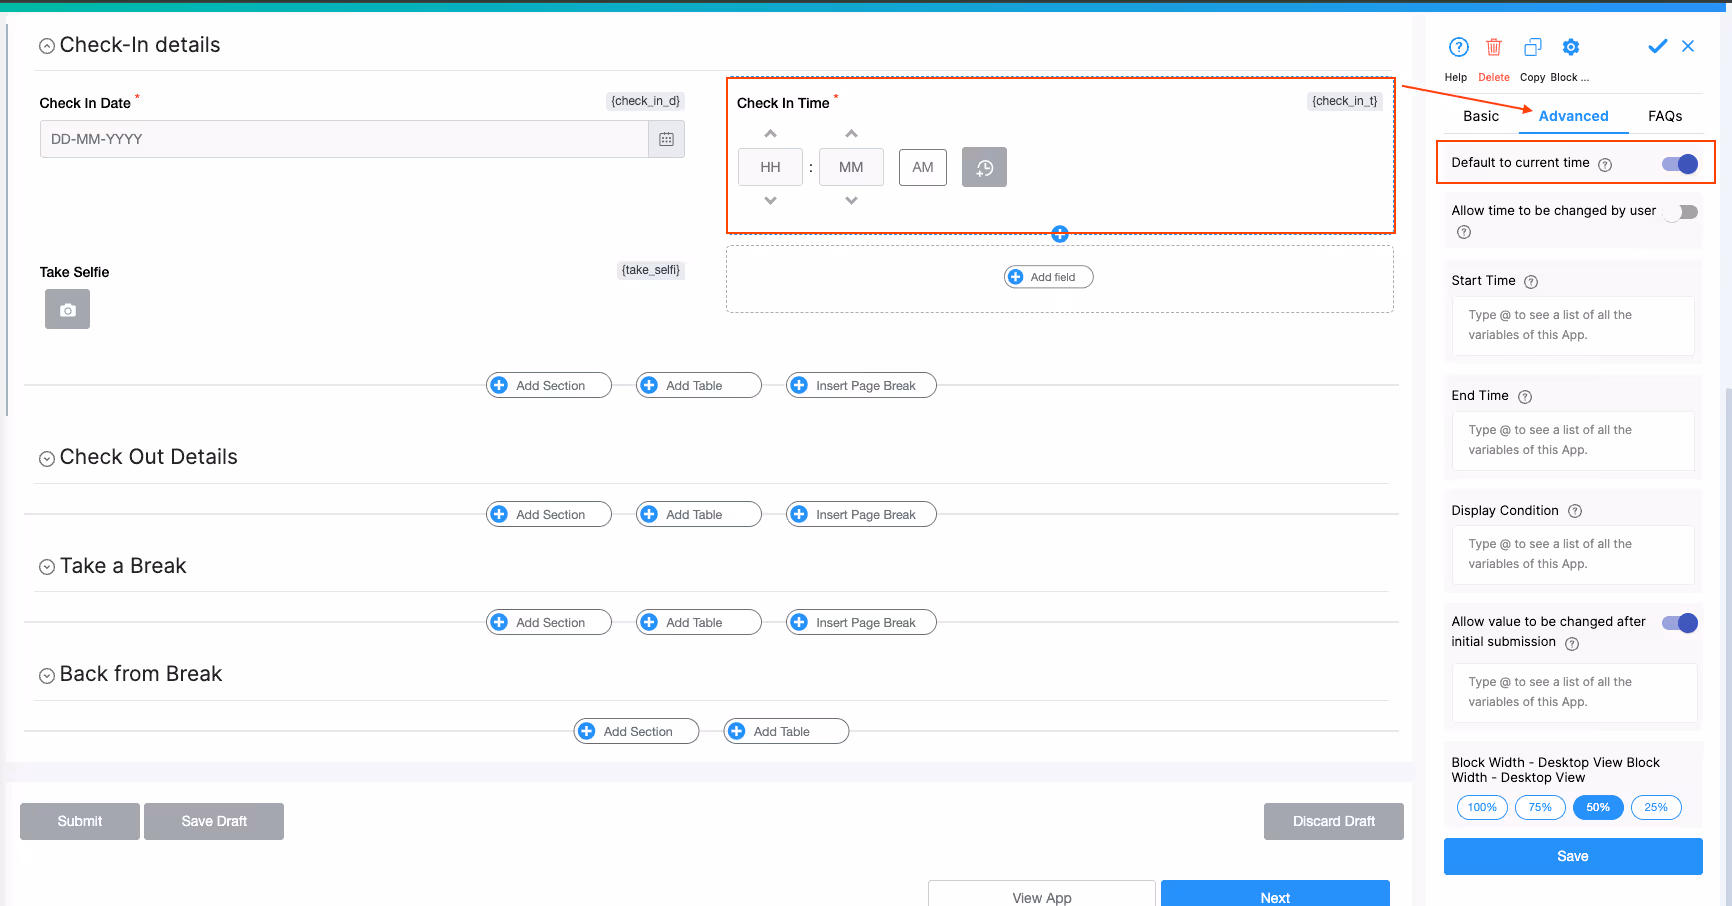This screenshot has height=906, width=1732.
Task: Increase hours with the HH up arrow
Action: (x=770, y=133)
